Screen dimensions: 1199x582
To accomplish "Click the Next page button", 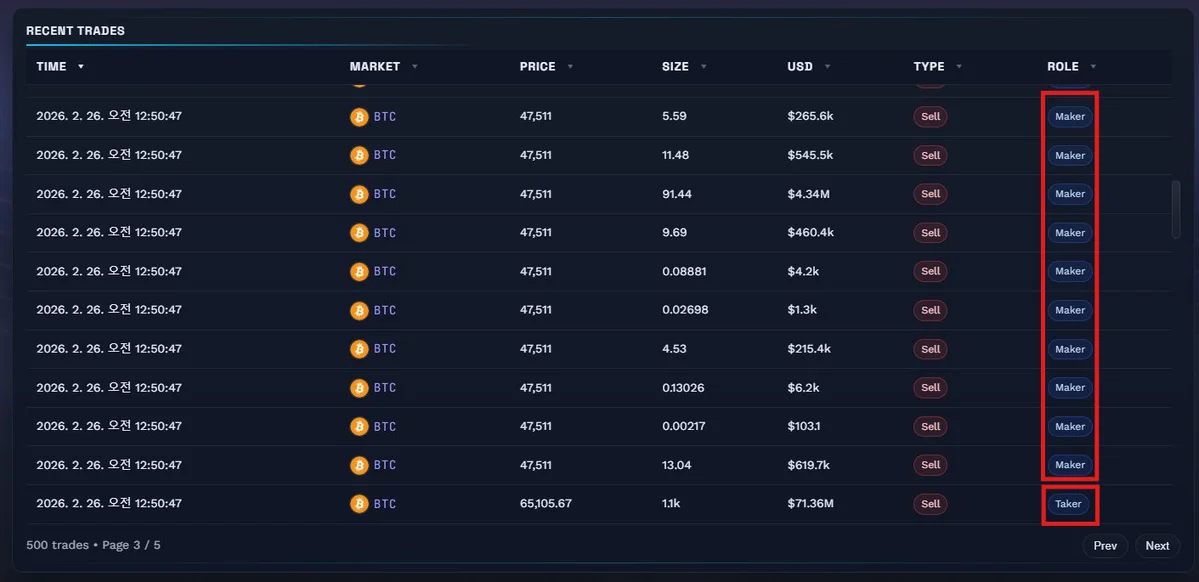I will pyautogui.click(x=1157, y=546).
